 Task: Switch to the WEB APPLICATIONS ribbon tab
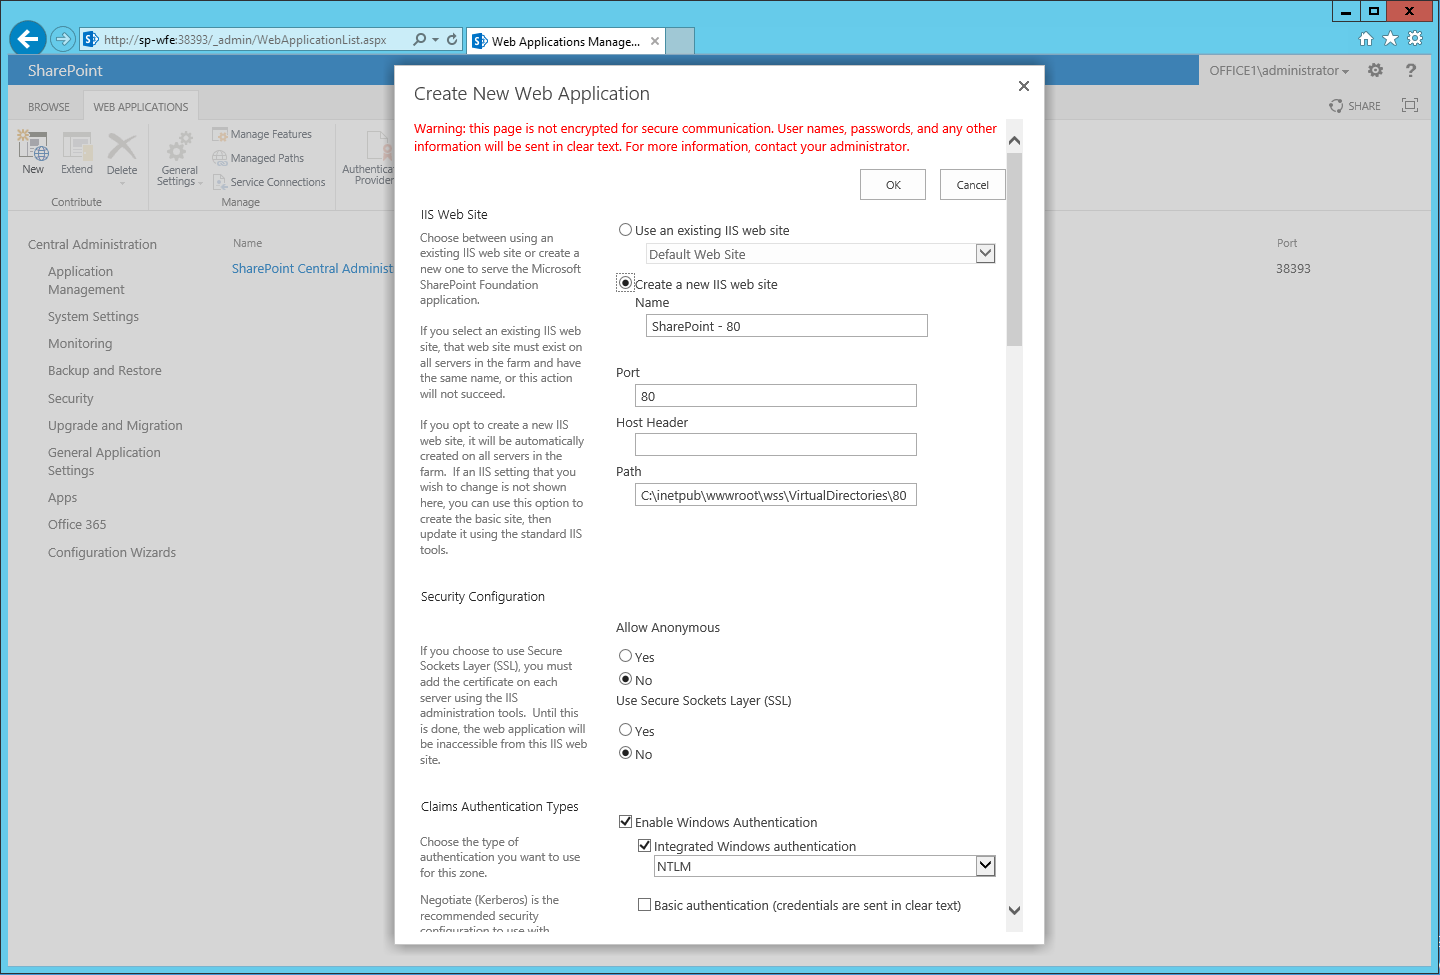pyautogui.click(x=141, y=107)
